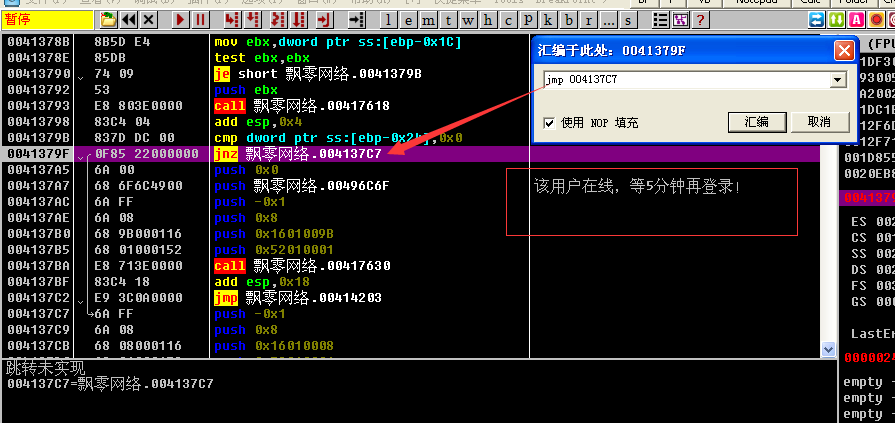Screen dimensions: 895x423
Task: Show the Log window via the 'l' button
Action: coord(389,20)
